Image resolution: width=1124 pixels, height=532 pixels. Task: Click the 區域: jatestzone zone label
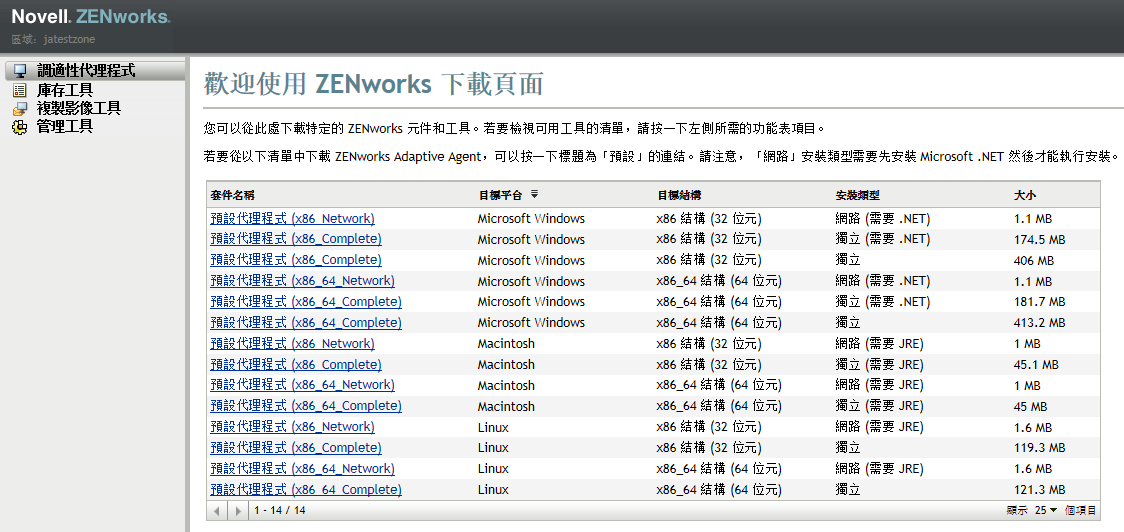pos(53,39)
